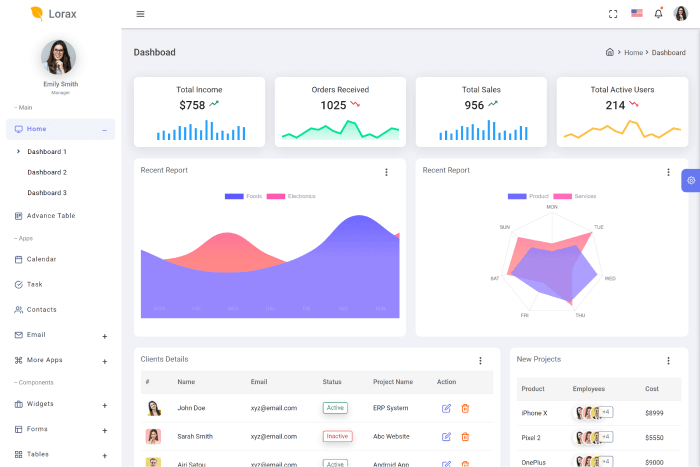Open options menu of Foods/Electronics report
Viewport: 700px width, 467px height.
click(x=386, y=172)
